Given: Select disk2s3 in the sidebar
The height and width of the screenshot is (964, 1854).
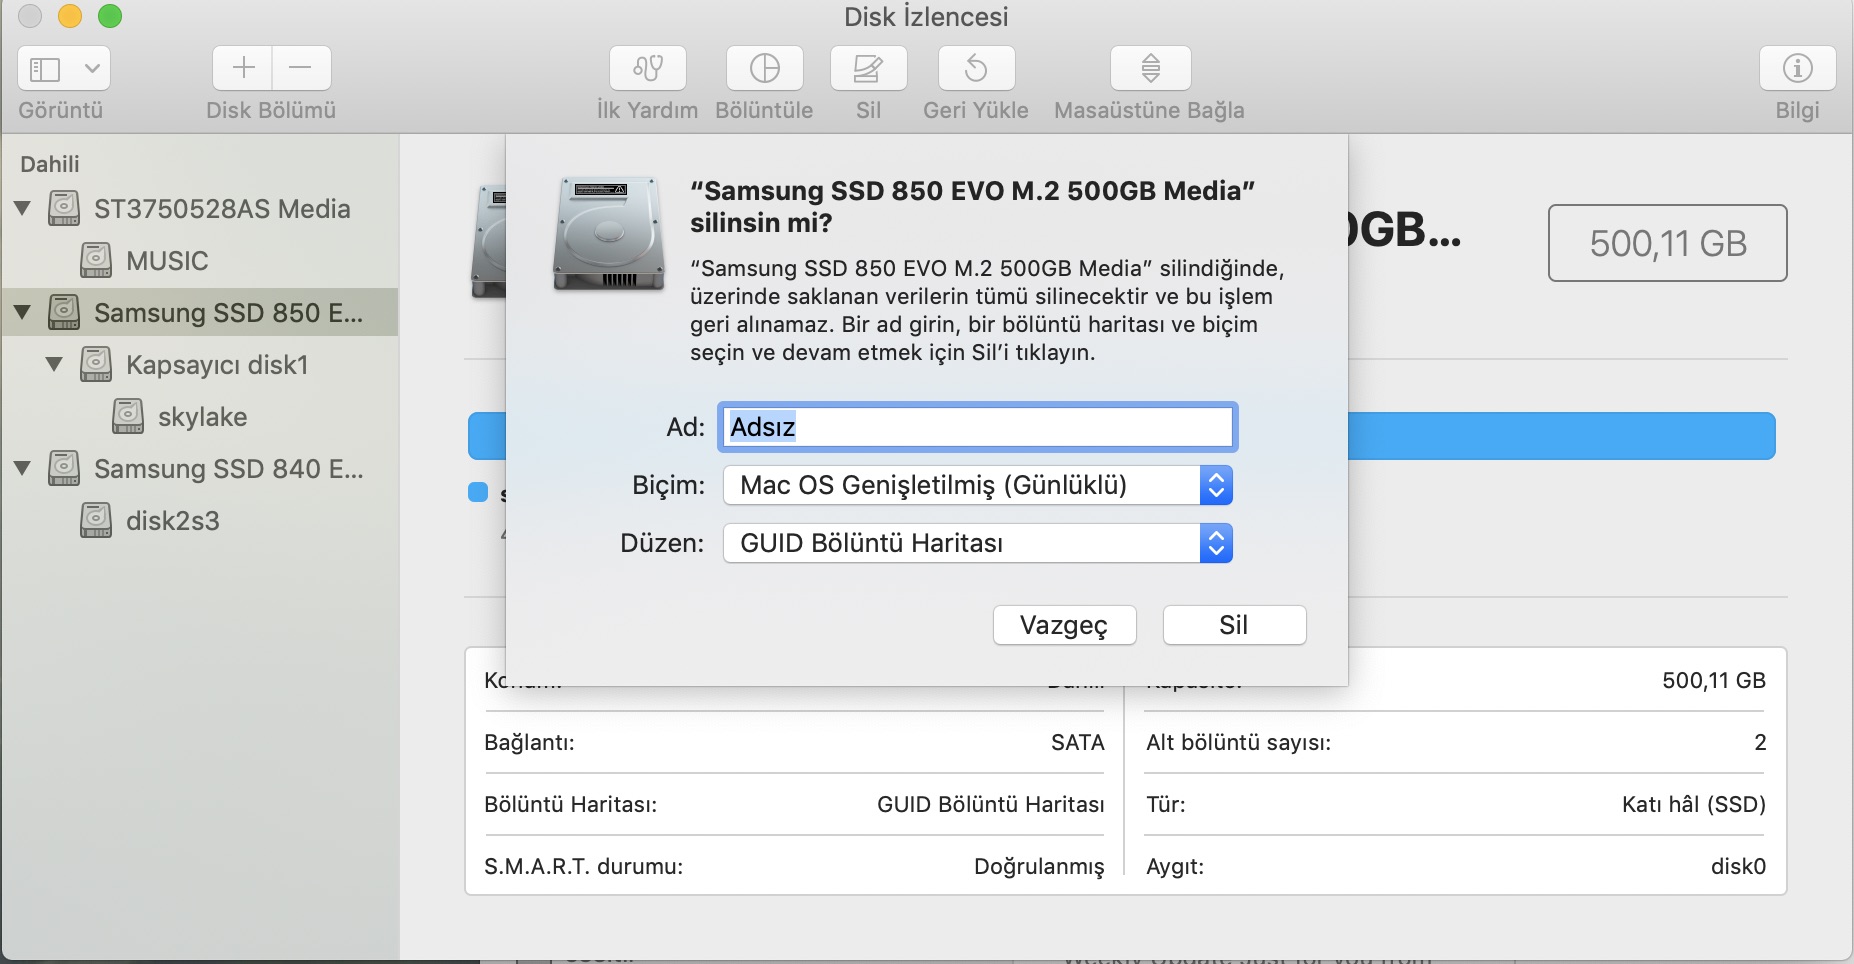Looking at the screenshot, I should click(x=172, y=521).
